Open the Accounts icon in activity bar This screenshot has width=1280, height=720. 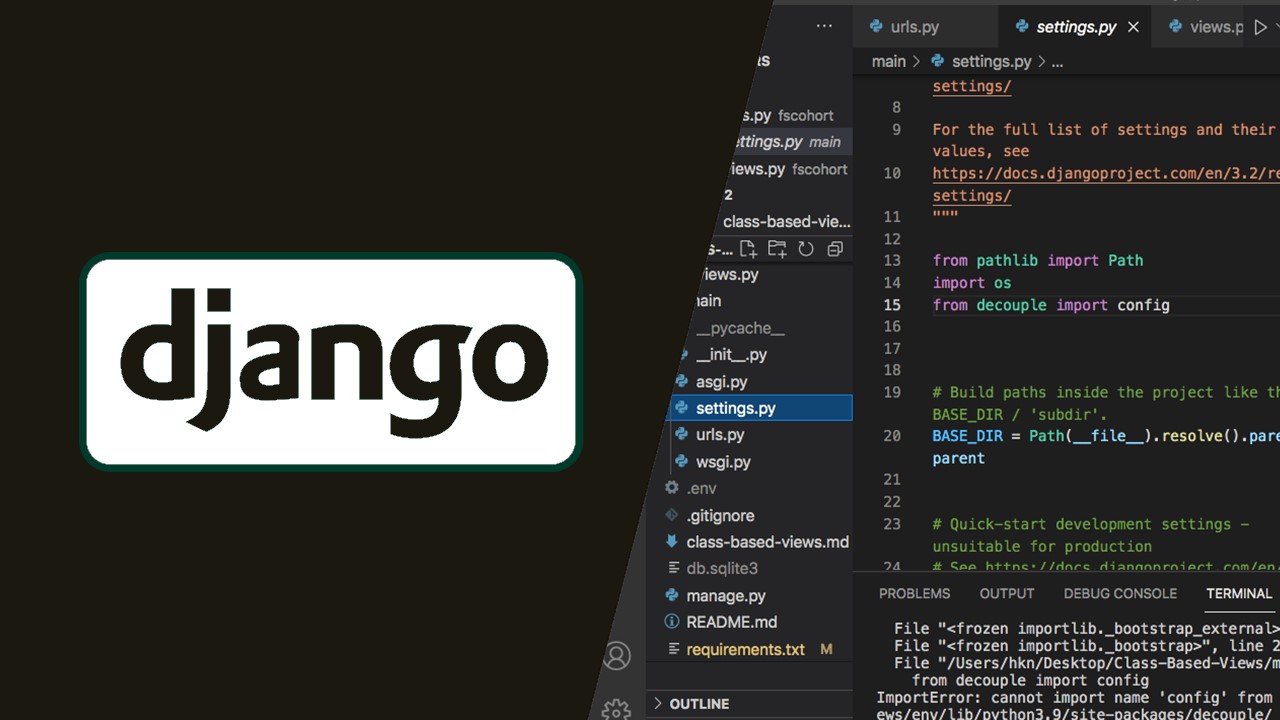[617, 656]
